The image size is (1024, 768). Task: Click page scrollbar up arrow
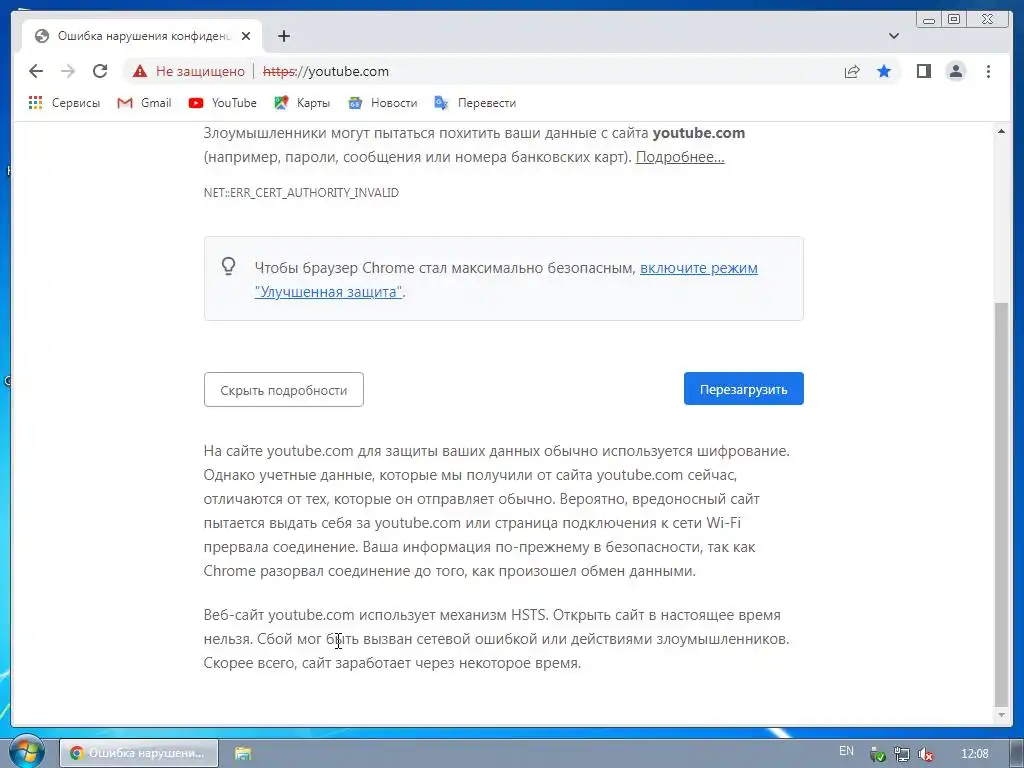(x=1001, y=131)
